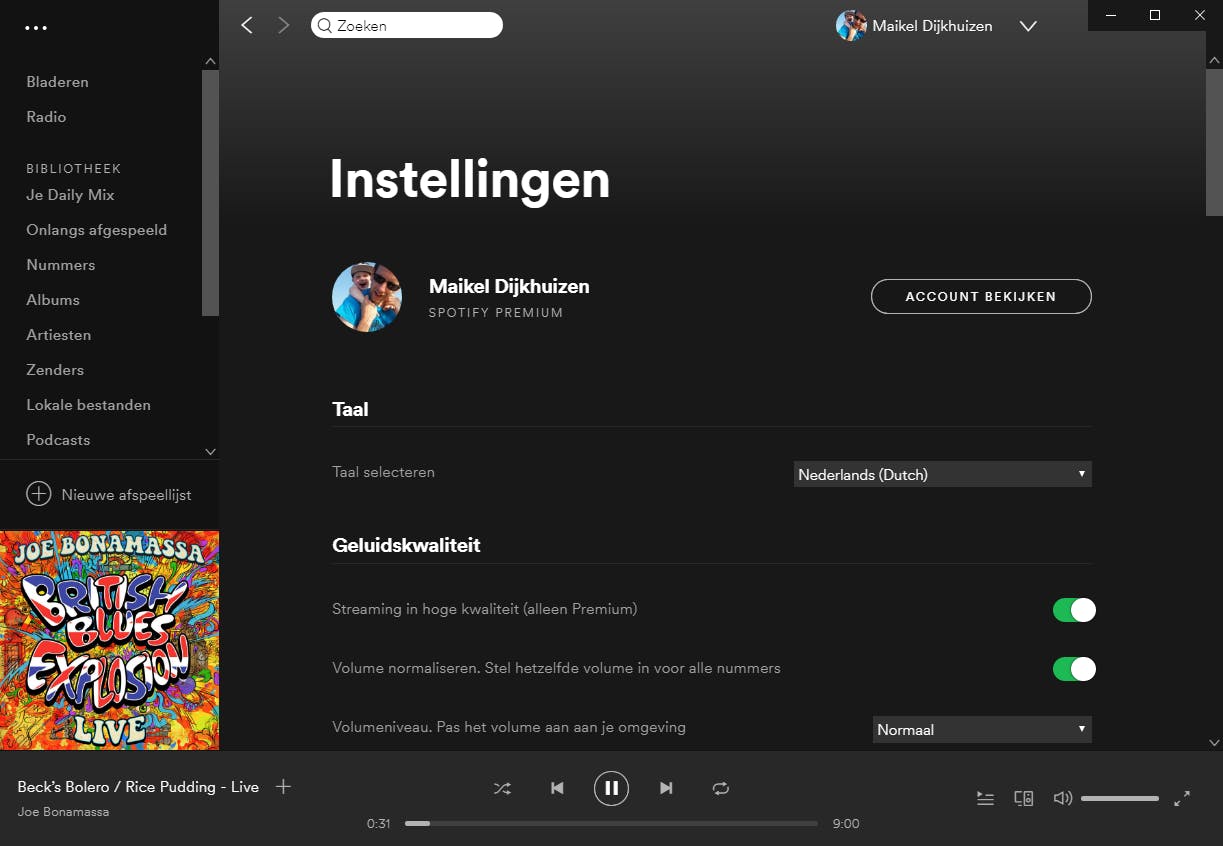
Task: Open Lokale bestanden
Action: tap(88, 405)
